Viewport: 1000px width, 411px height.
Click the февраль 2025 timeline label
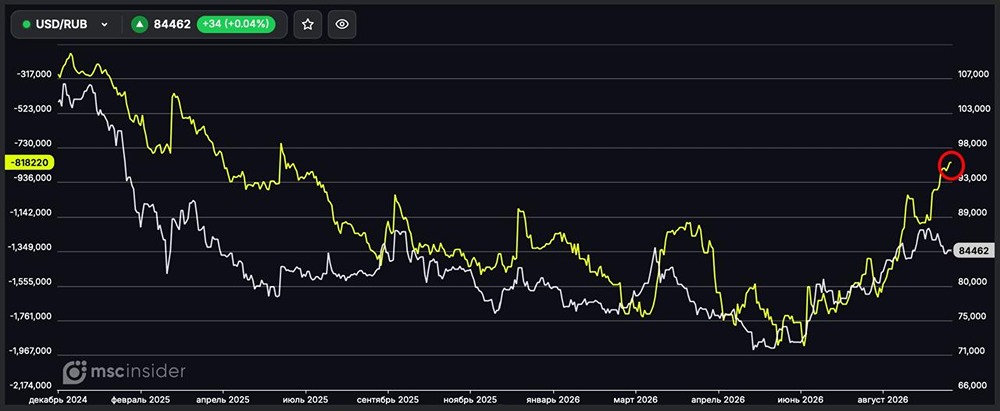point(141,400)
